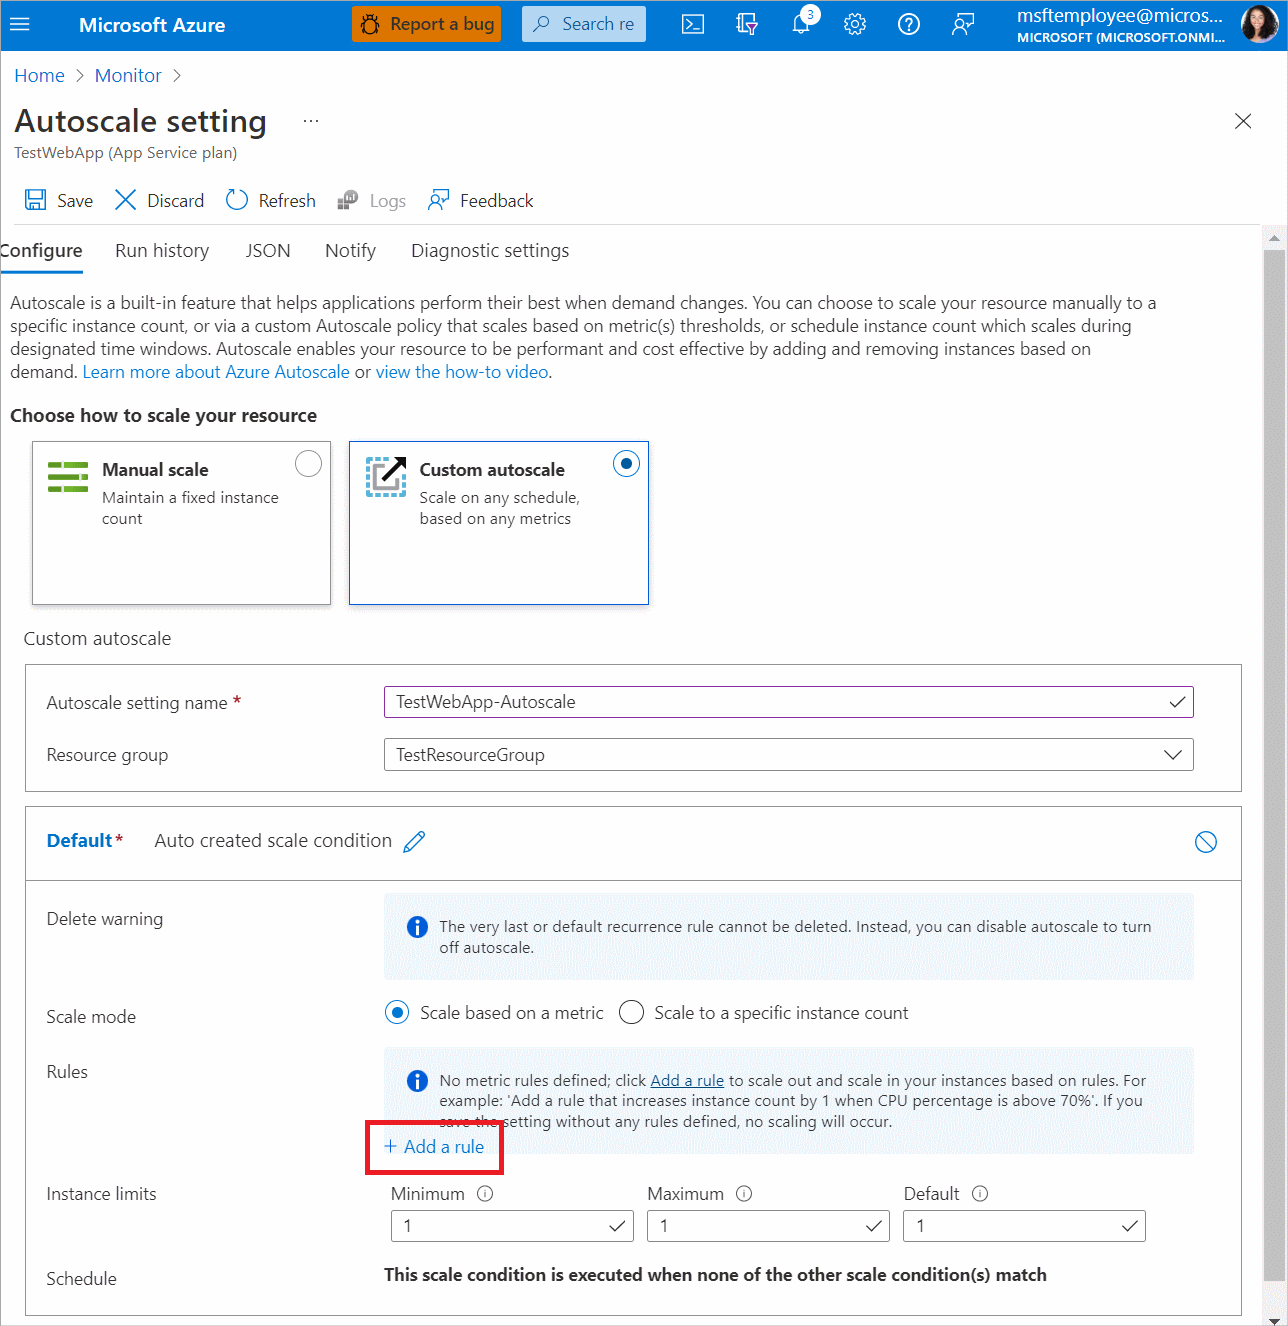Go to Home in the breadcrumb

tap(39, 76)
